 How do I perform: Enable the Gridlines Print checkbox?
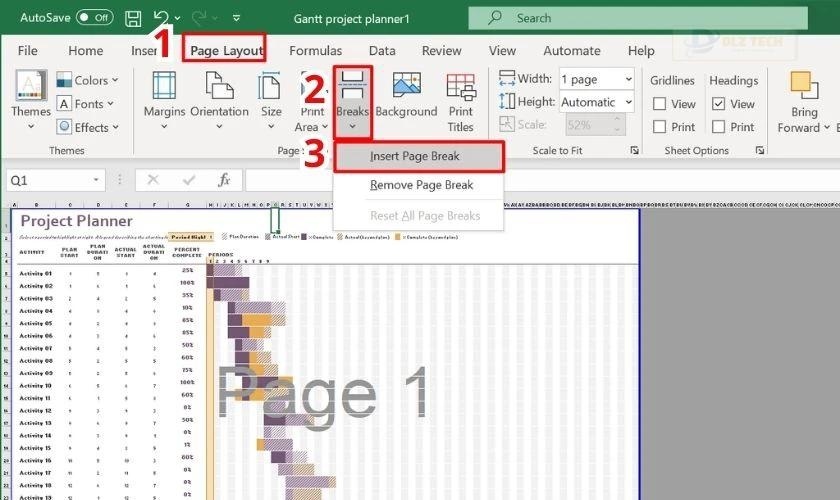(660, 127)
